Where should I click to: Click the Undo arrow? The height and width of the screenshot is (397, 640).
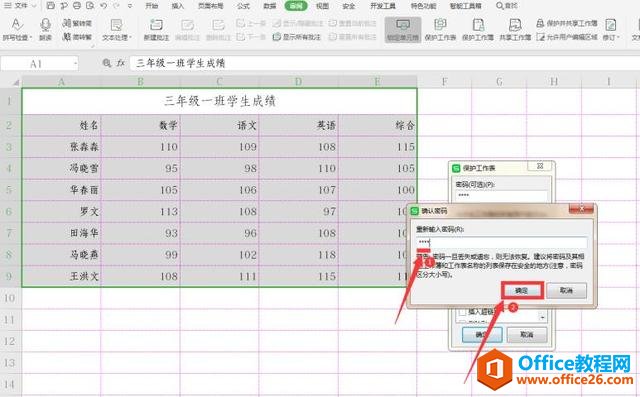pyautogui.click(x=103, y=6)
